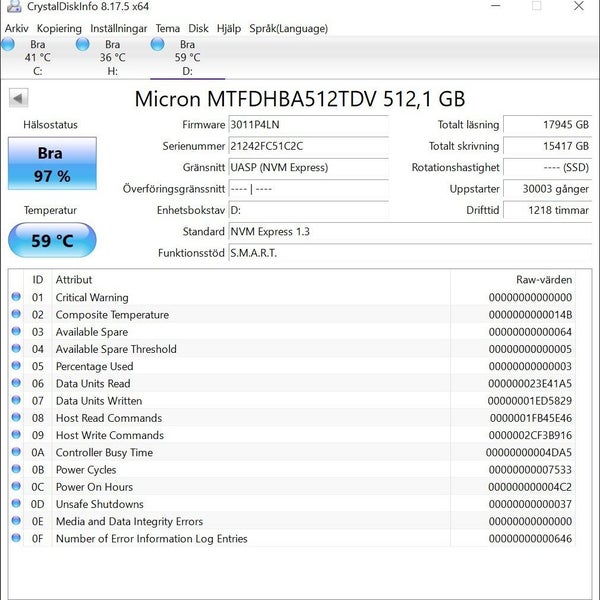Click status icon of Percentage Used row
Viewport: 600px width, 600px height.
point(16,365)
